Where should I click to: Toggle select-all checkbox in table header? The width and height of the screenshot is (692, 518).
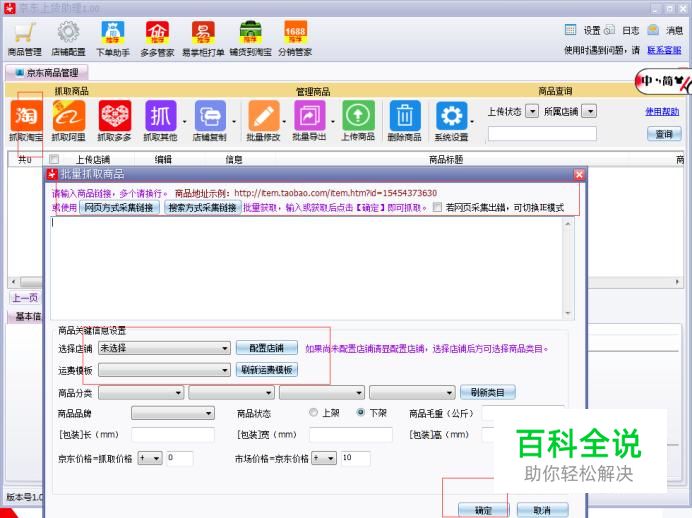pyautogui.click(x=54, y=159)
